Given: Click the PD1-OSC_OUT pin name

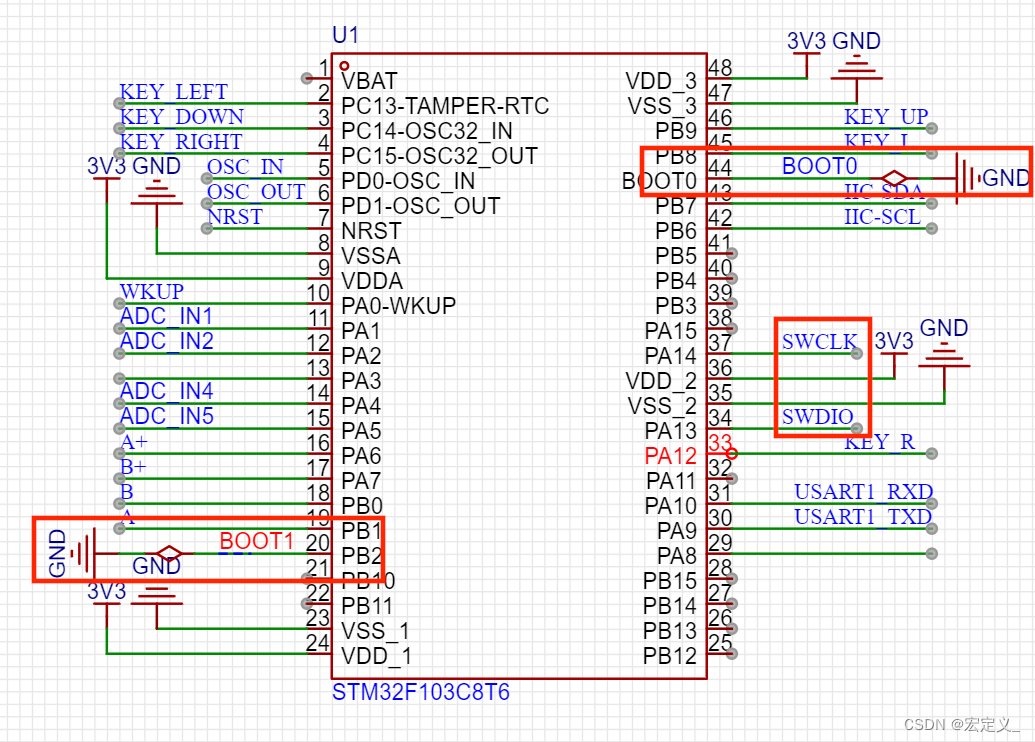Looking at the screenshot, I should (420, 207).
